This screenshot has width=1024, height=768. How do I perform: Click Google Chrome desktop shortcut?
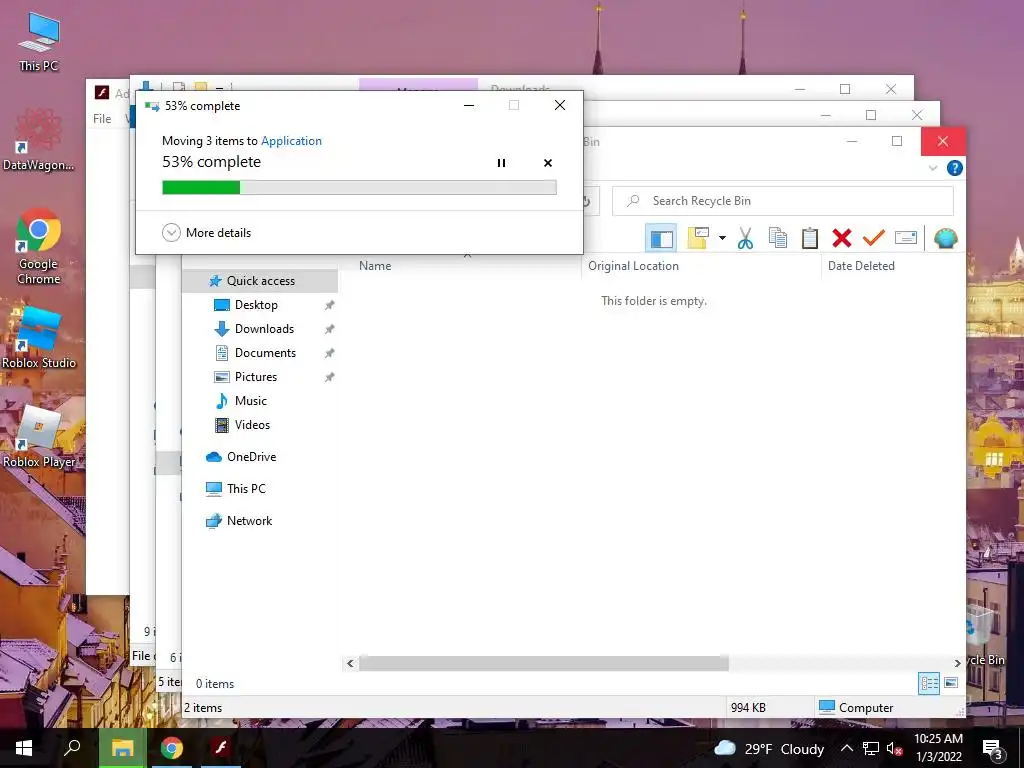pyautogui.click(x=39, y=247)
